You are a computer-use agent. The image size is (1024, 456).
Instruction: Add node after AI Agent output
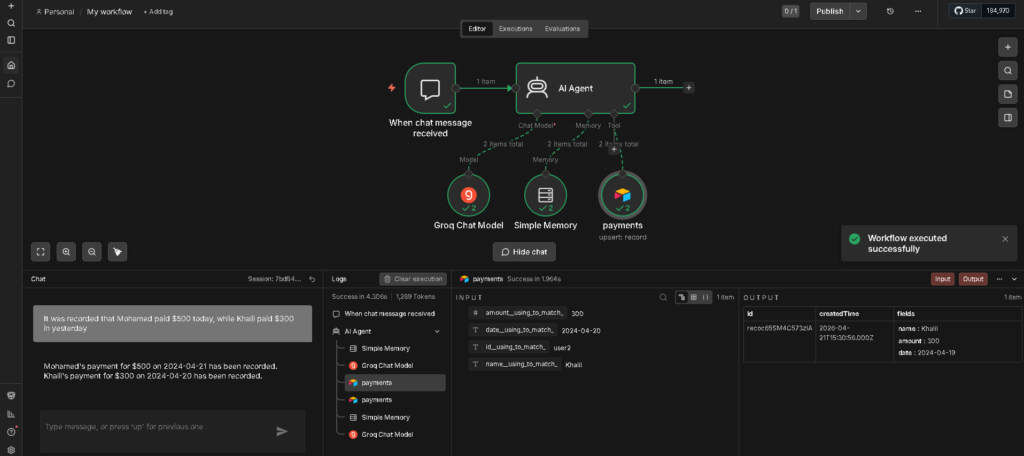click(688, 88)
